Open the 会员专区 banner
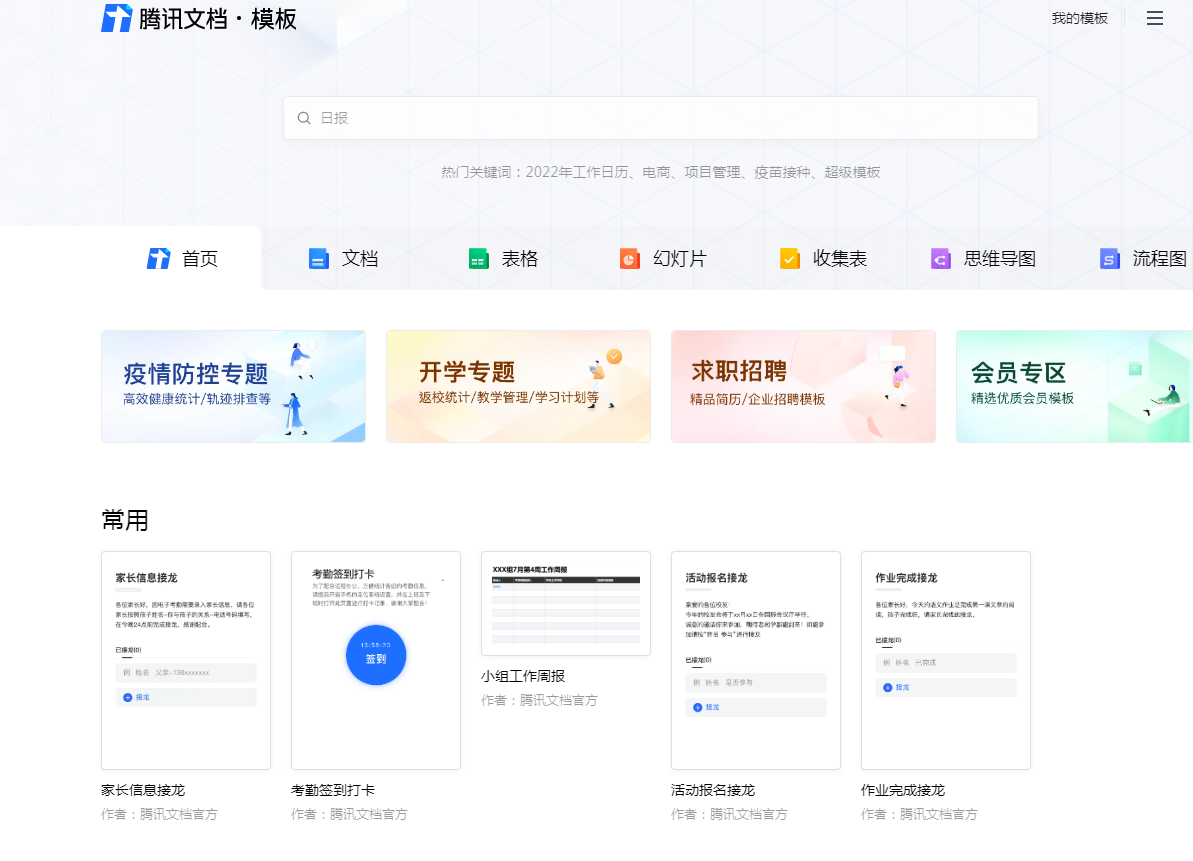Image resolution: width=1193 pixels, height=861 pixels. [x=1074, y=386]
